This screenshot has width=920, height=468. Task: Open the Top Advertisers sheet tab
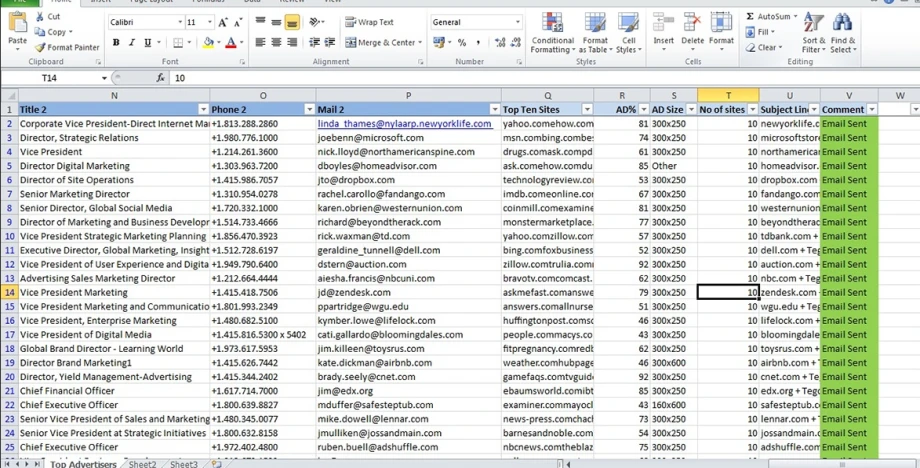[82, 464]
